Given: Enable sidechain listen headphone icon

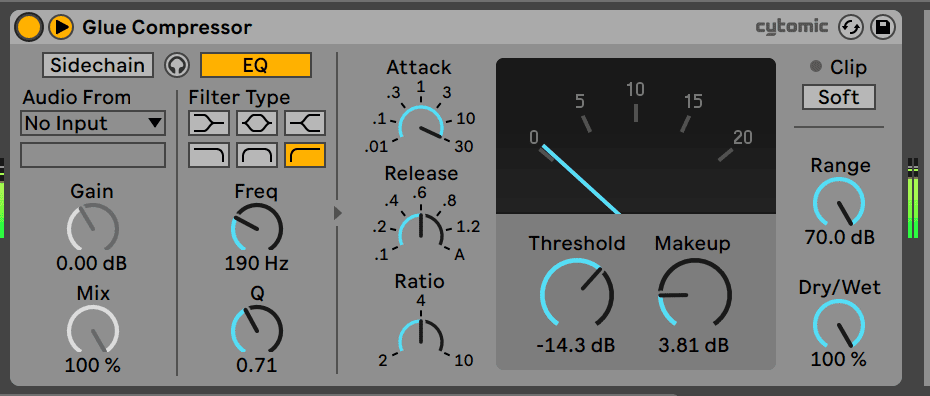Looking at the screenshot, I should [x=176, y=65].
